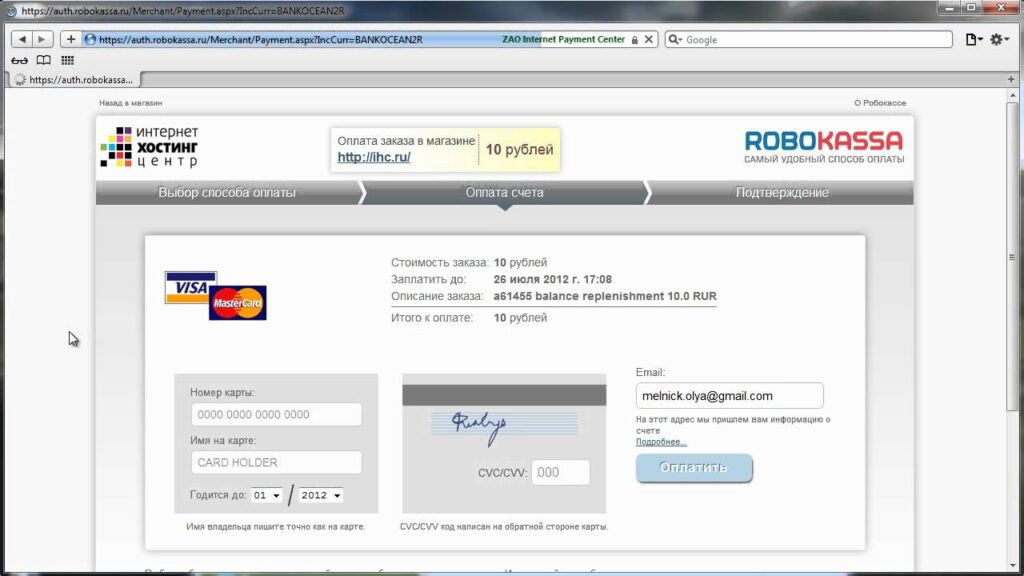The image size is (1024, 576).
Task: Open the settings gear menu
Action: (1000, 39)
